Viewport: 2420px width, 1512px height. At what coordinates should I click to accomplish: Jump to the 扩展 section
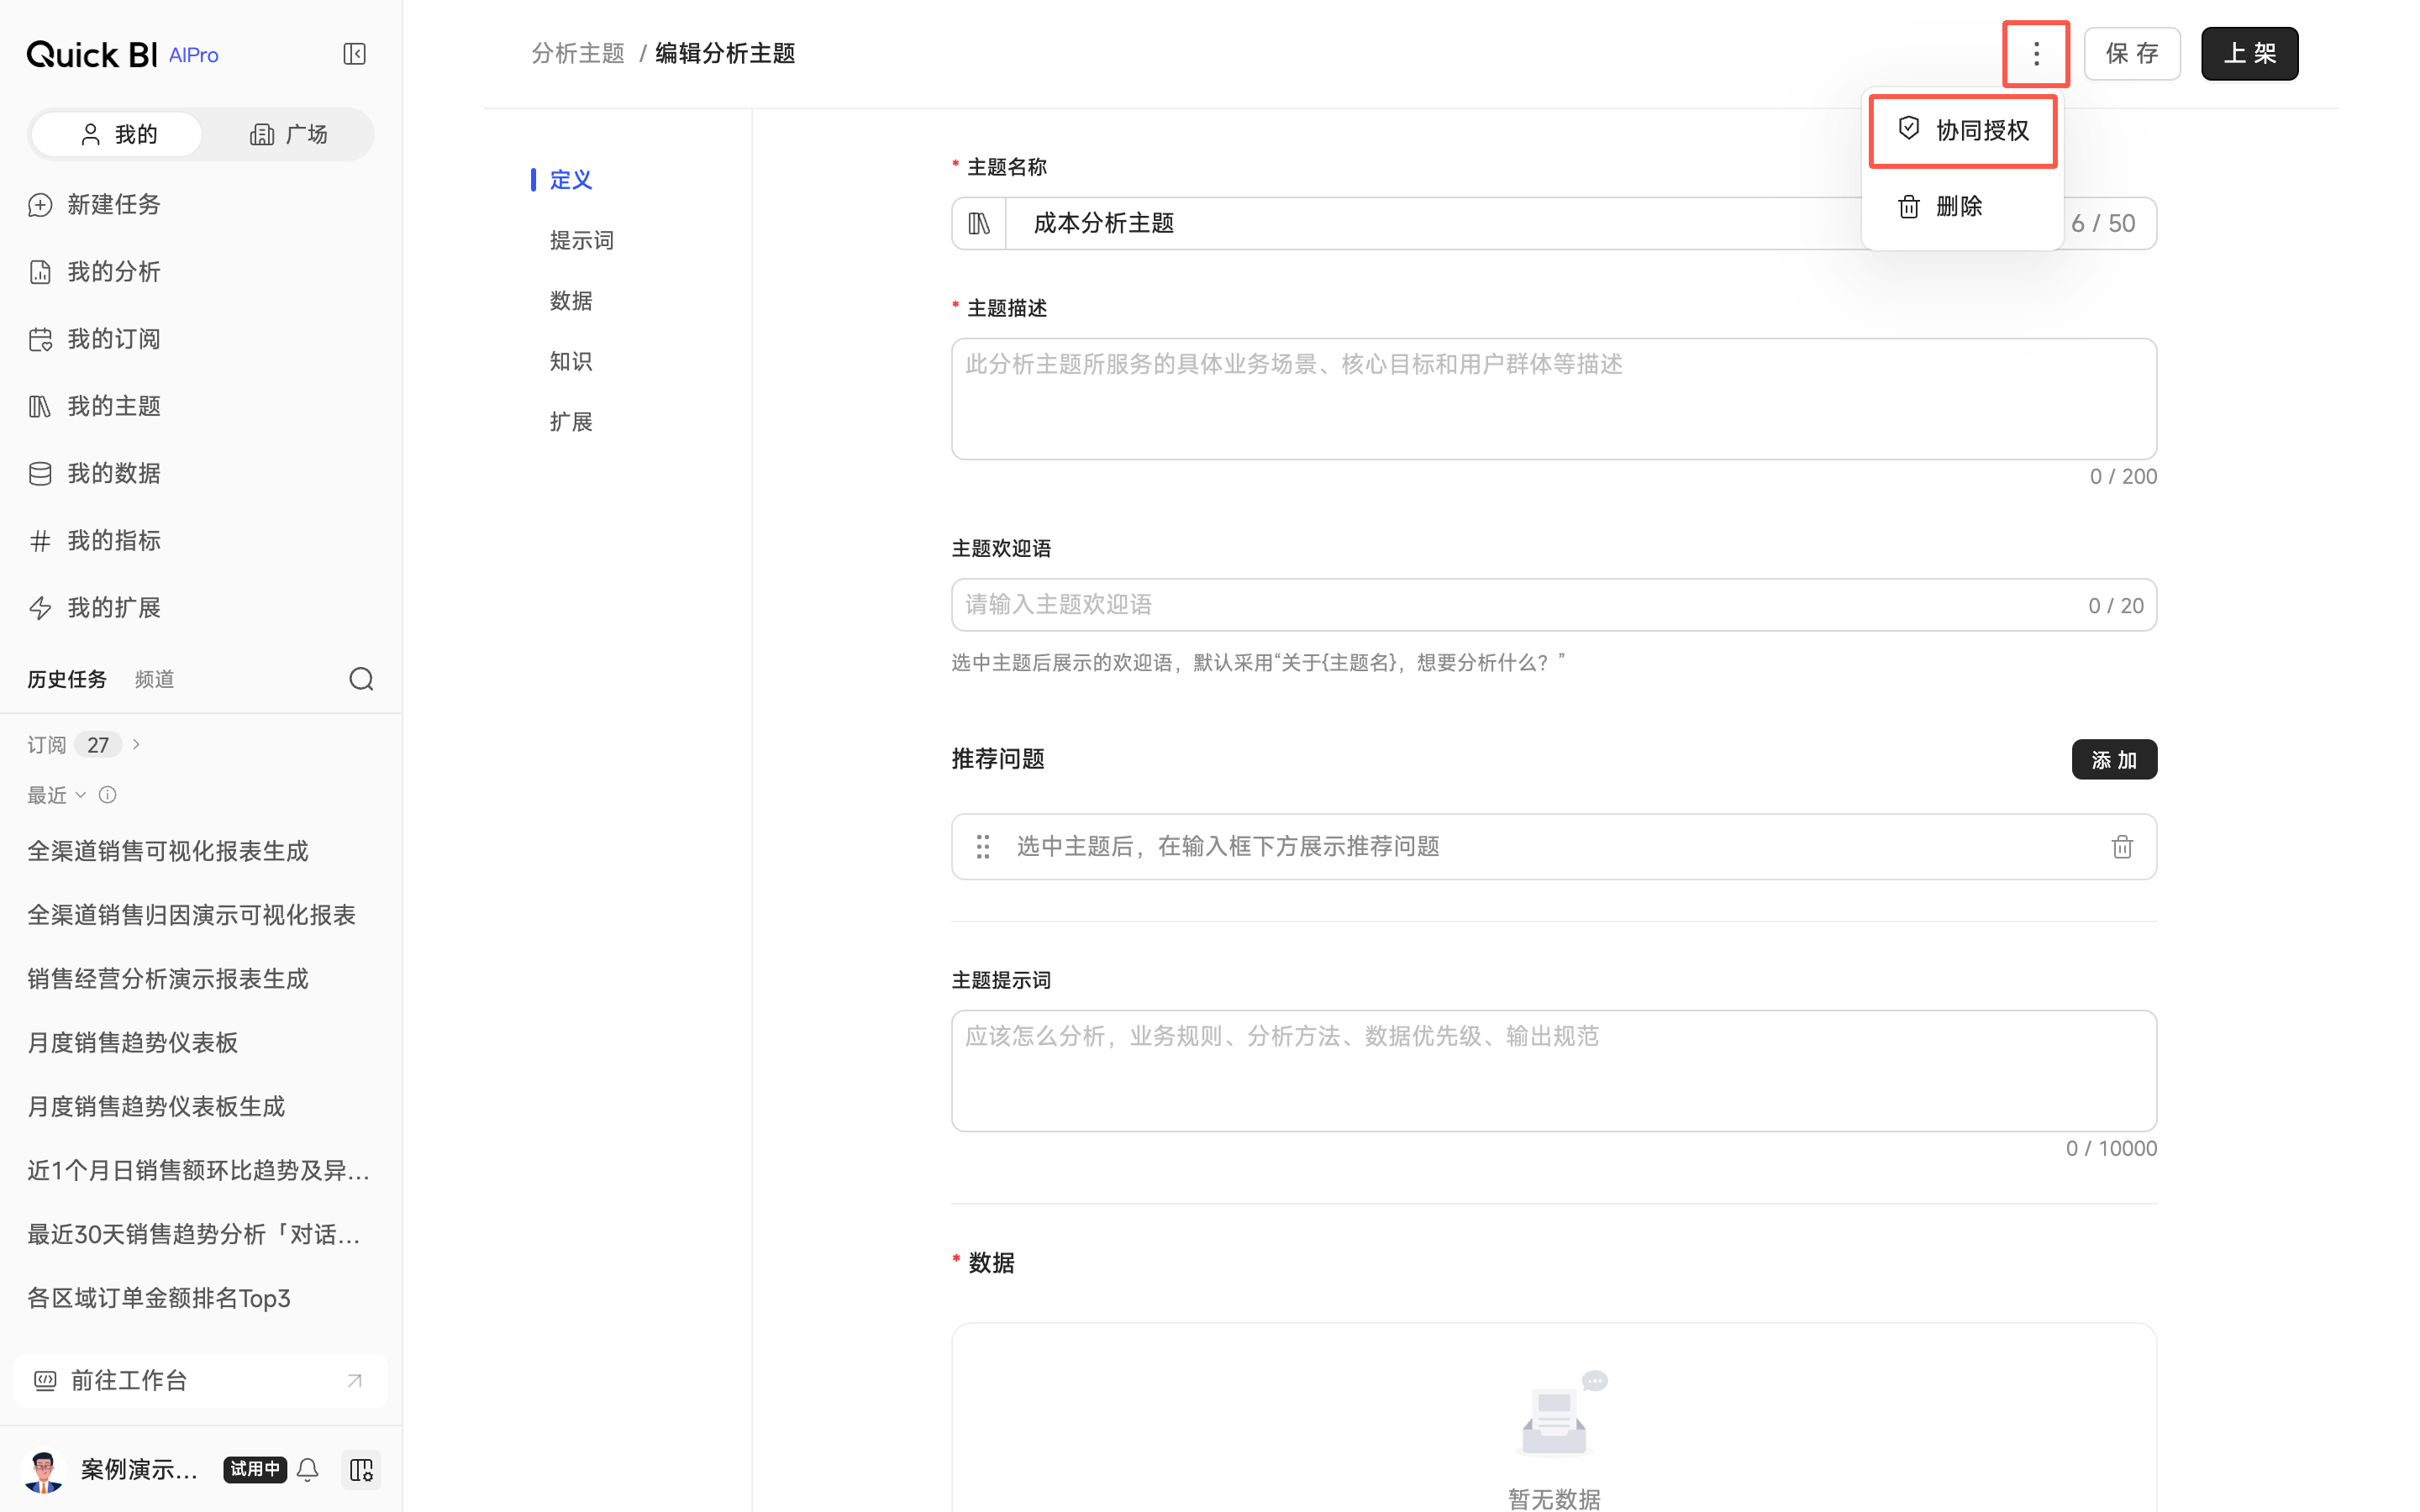point(571,422)
